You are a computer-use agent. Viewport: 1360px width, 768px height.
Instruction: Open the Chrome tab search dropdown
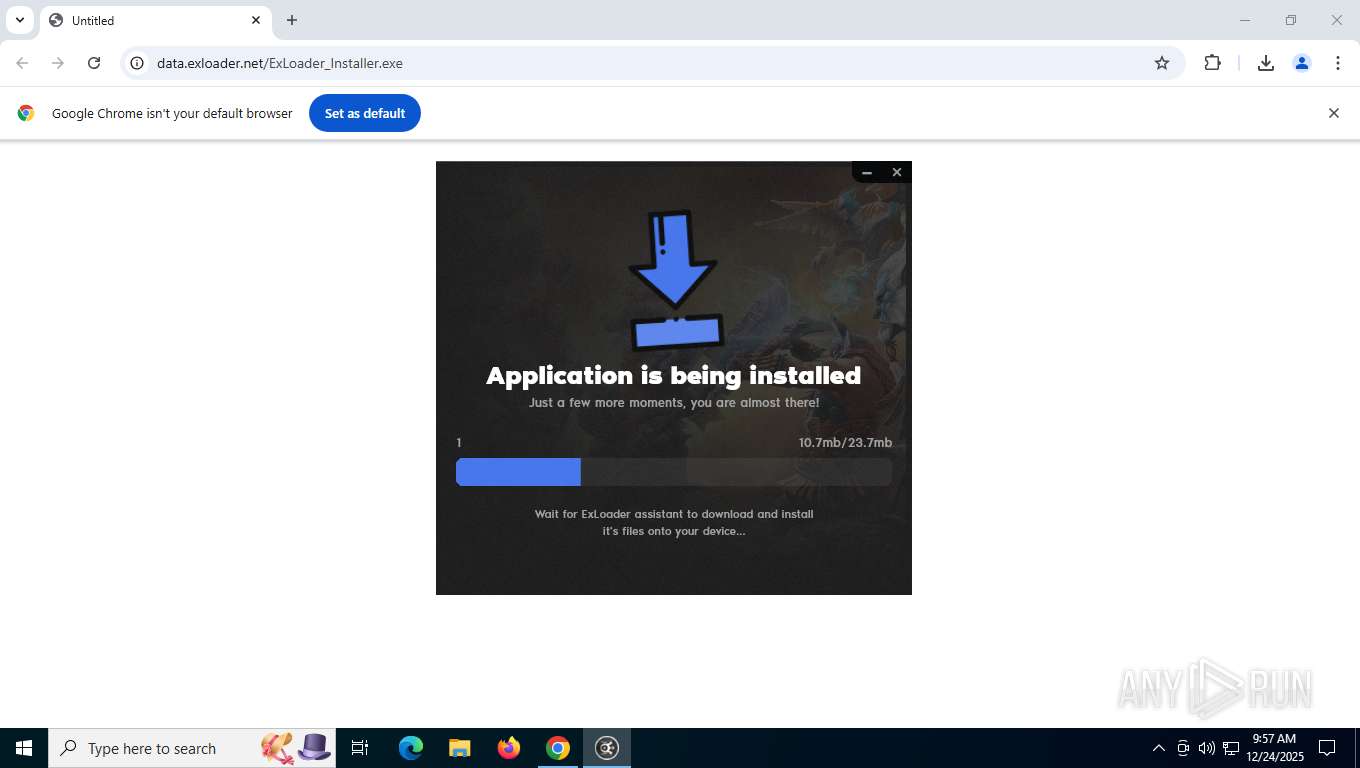pos(20,20)
